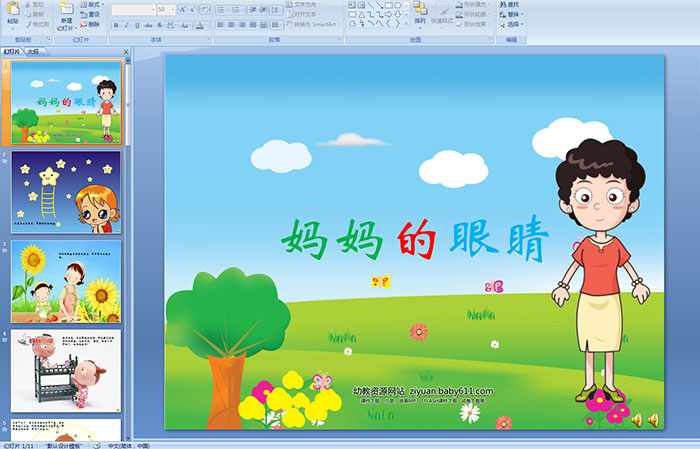
Task: Reset the slide with 重设 button
Action: tap(90, 14)
